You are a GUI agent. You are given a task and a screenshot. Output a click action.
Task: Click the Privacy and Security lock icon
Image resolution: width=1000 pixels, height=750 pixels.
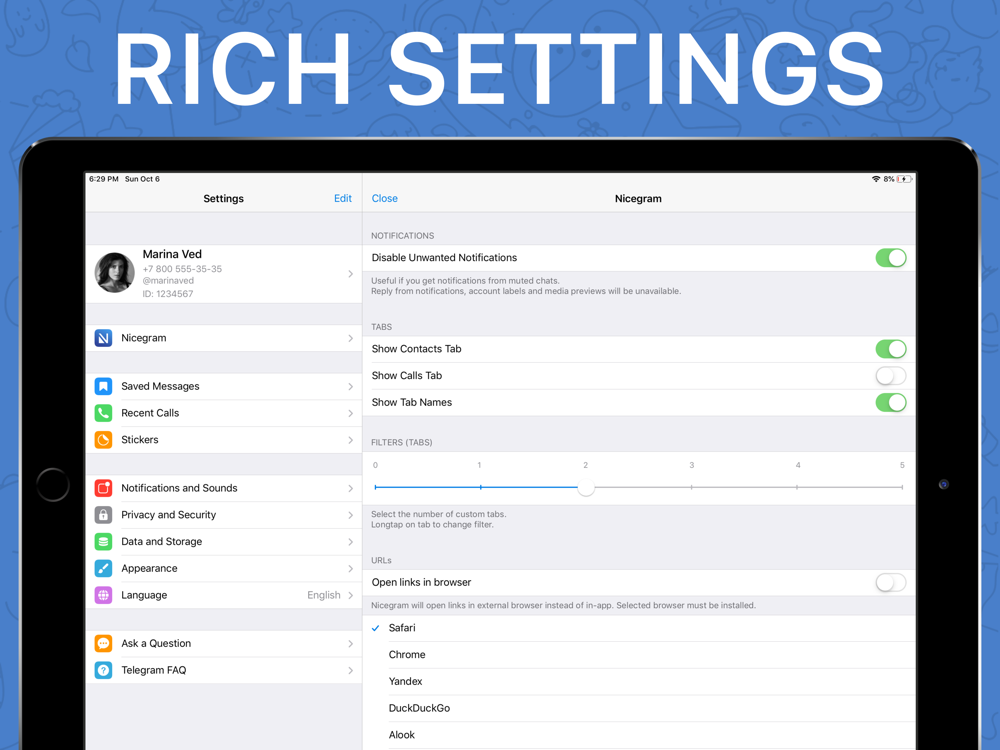tap(103, 515)
